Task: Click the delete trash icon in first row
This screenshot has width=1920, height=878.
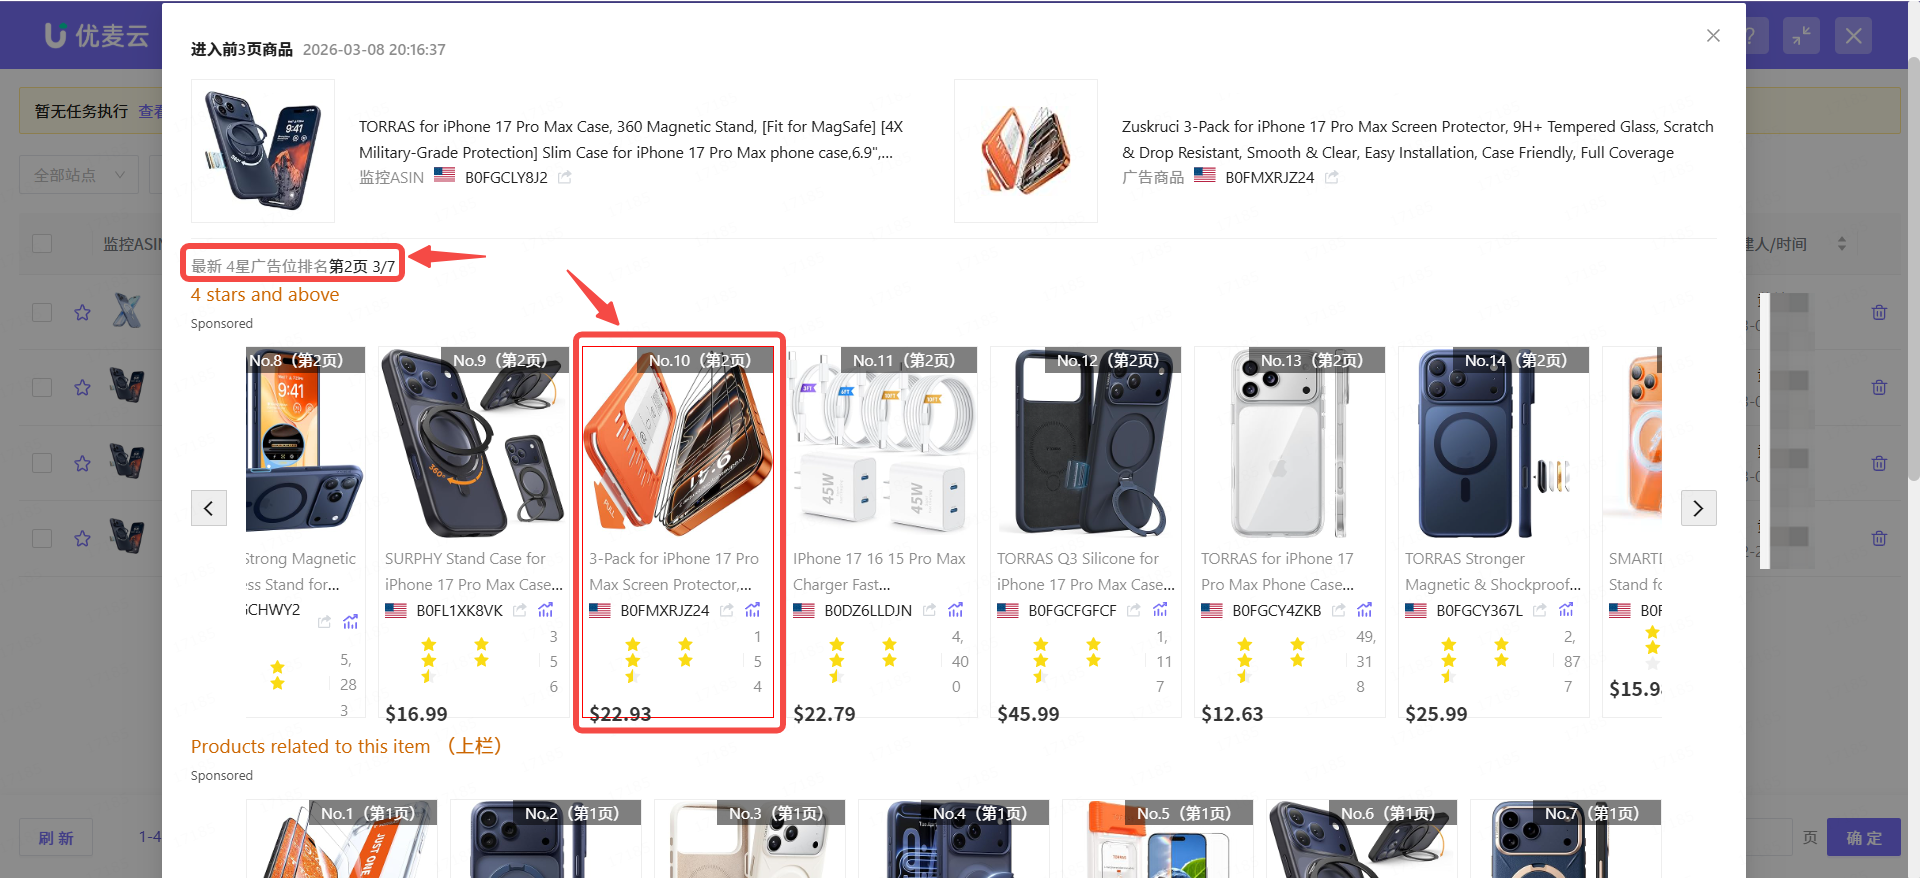Action: (1879, 312)
